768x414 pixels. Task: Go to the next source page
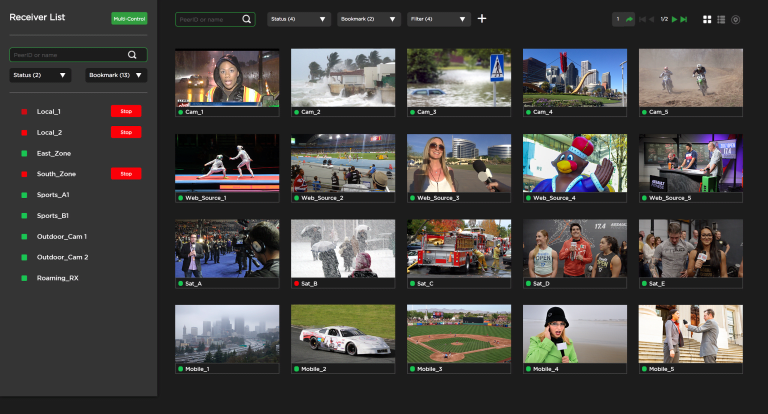[x=675, y=19]
